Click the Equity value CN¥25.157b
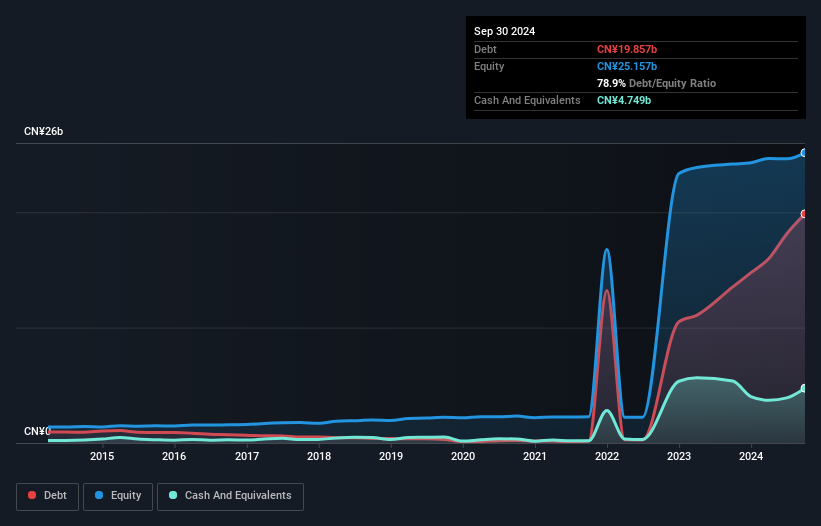 627,66
